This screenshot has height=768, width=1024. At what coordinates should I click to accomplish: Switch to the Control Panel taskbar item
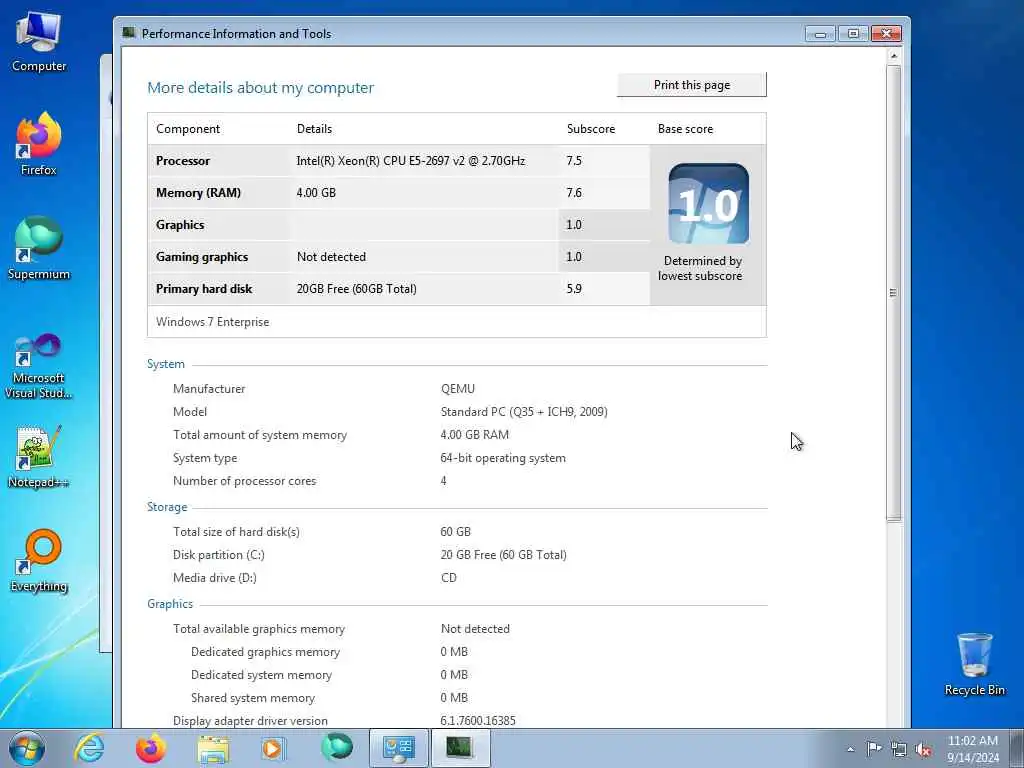point(398,748)
